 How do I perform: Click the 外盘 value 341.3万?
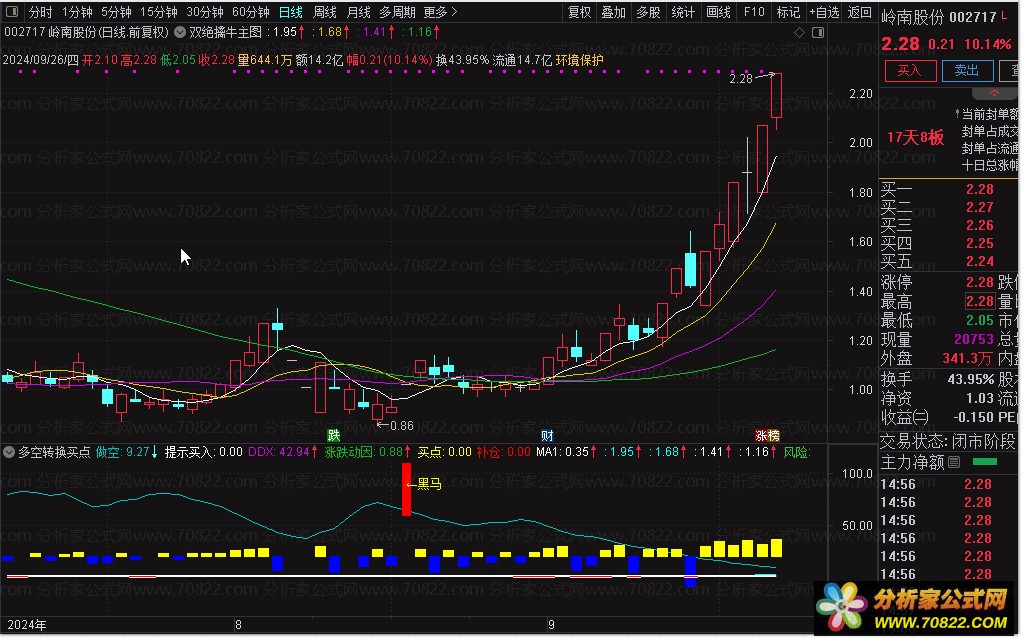point(968,358)
